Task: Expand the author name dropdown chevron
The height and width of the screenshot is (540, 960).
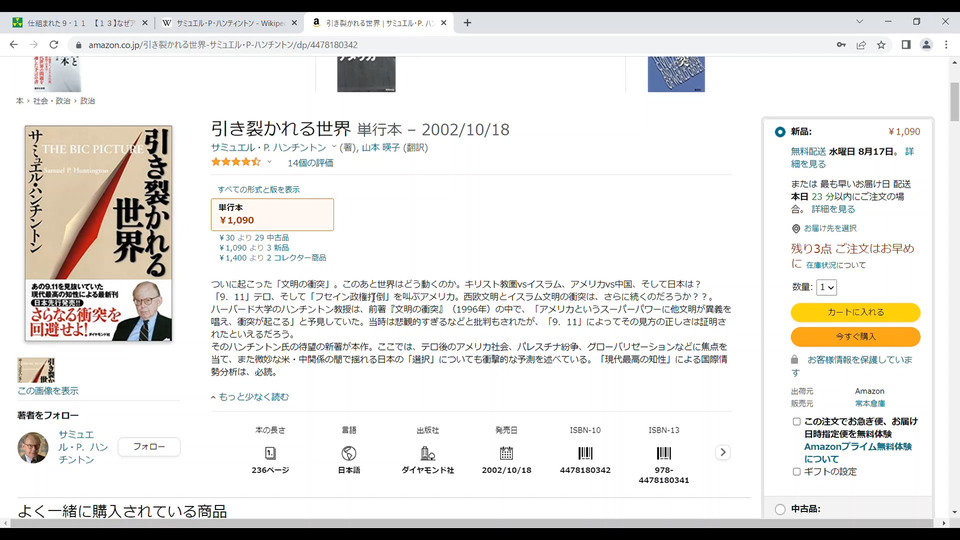Action: pyautogui.click(x=334, y=147)
